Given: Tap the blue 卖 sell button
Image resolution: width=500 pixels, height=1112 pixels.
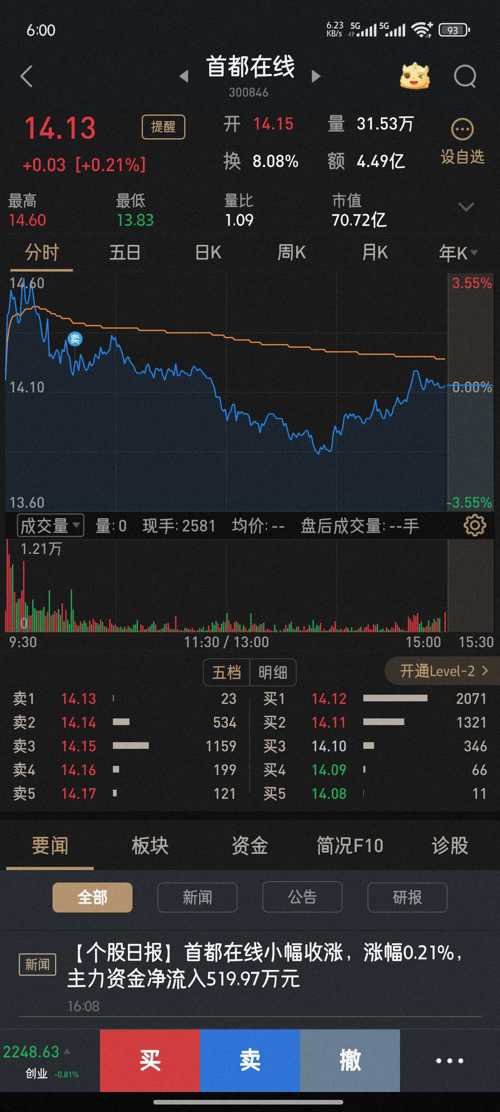Looking at the screenshot, I should (250, 1061).
